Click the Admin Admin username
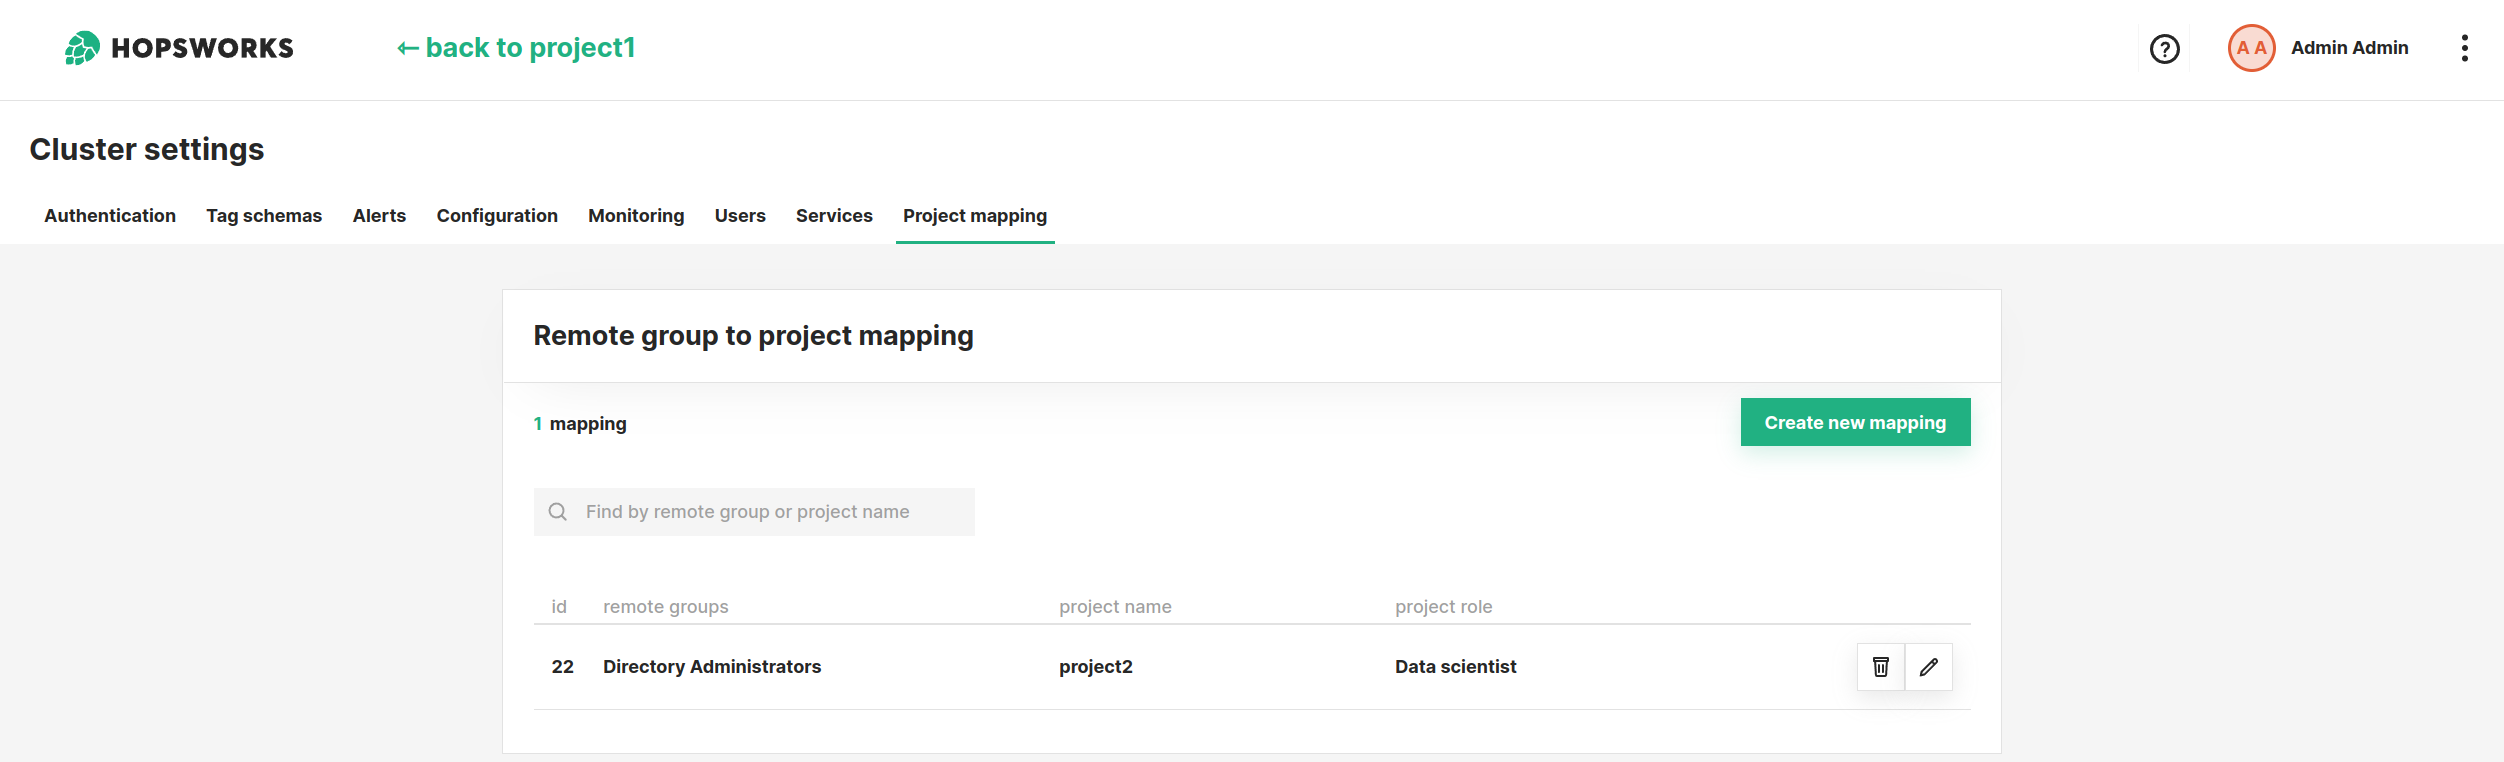 [2349, 48]
